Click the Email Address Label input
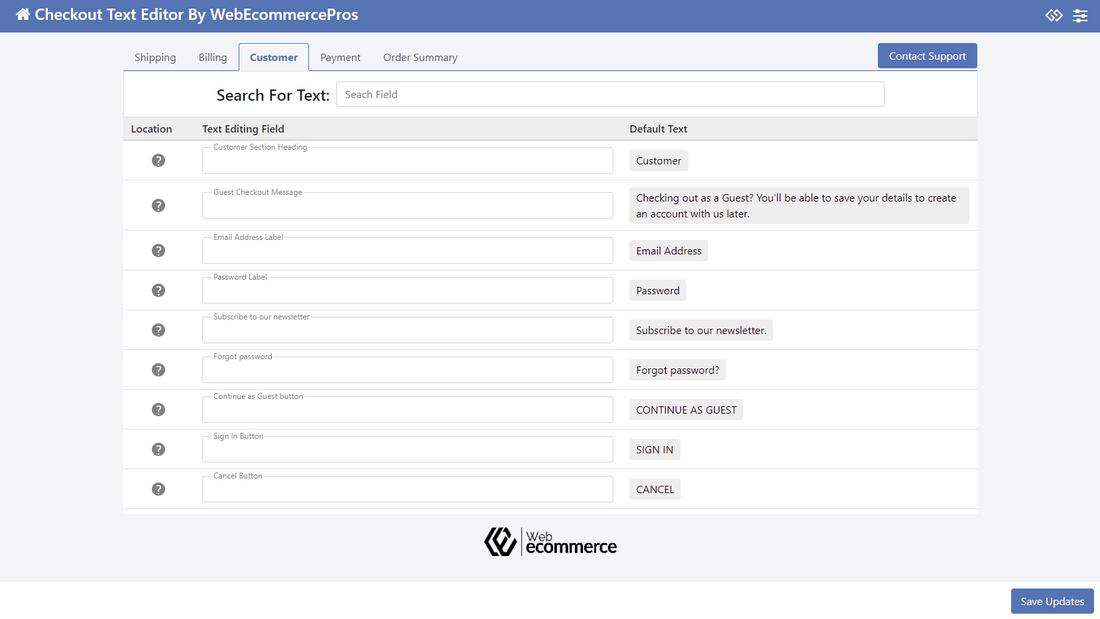 pyautogui.click(x=408, y=251)
